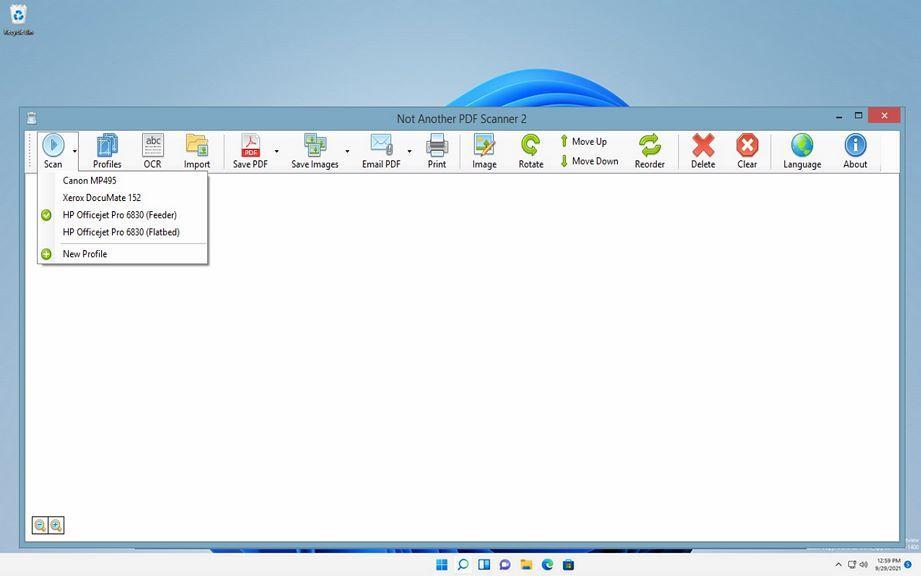The height and width of the screenshot is (576, 921).
Task: Click the Reorder icon
Action: coord(649,150)
